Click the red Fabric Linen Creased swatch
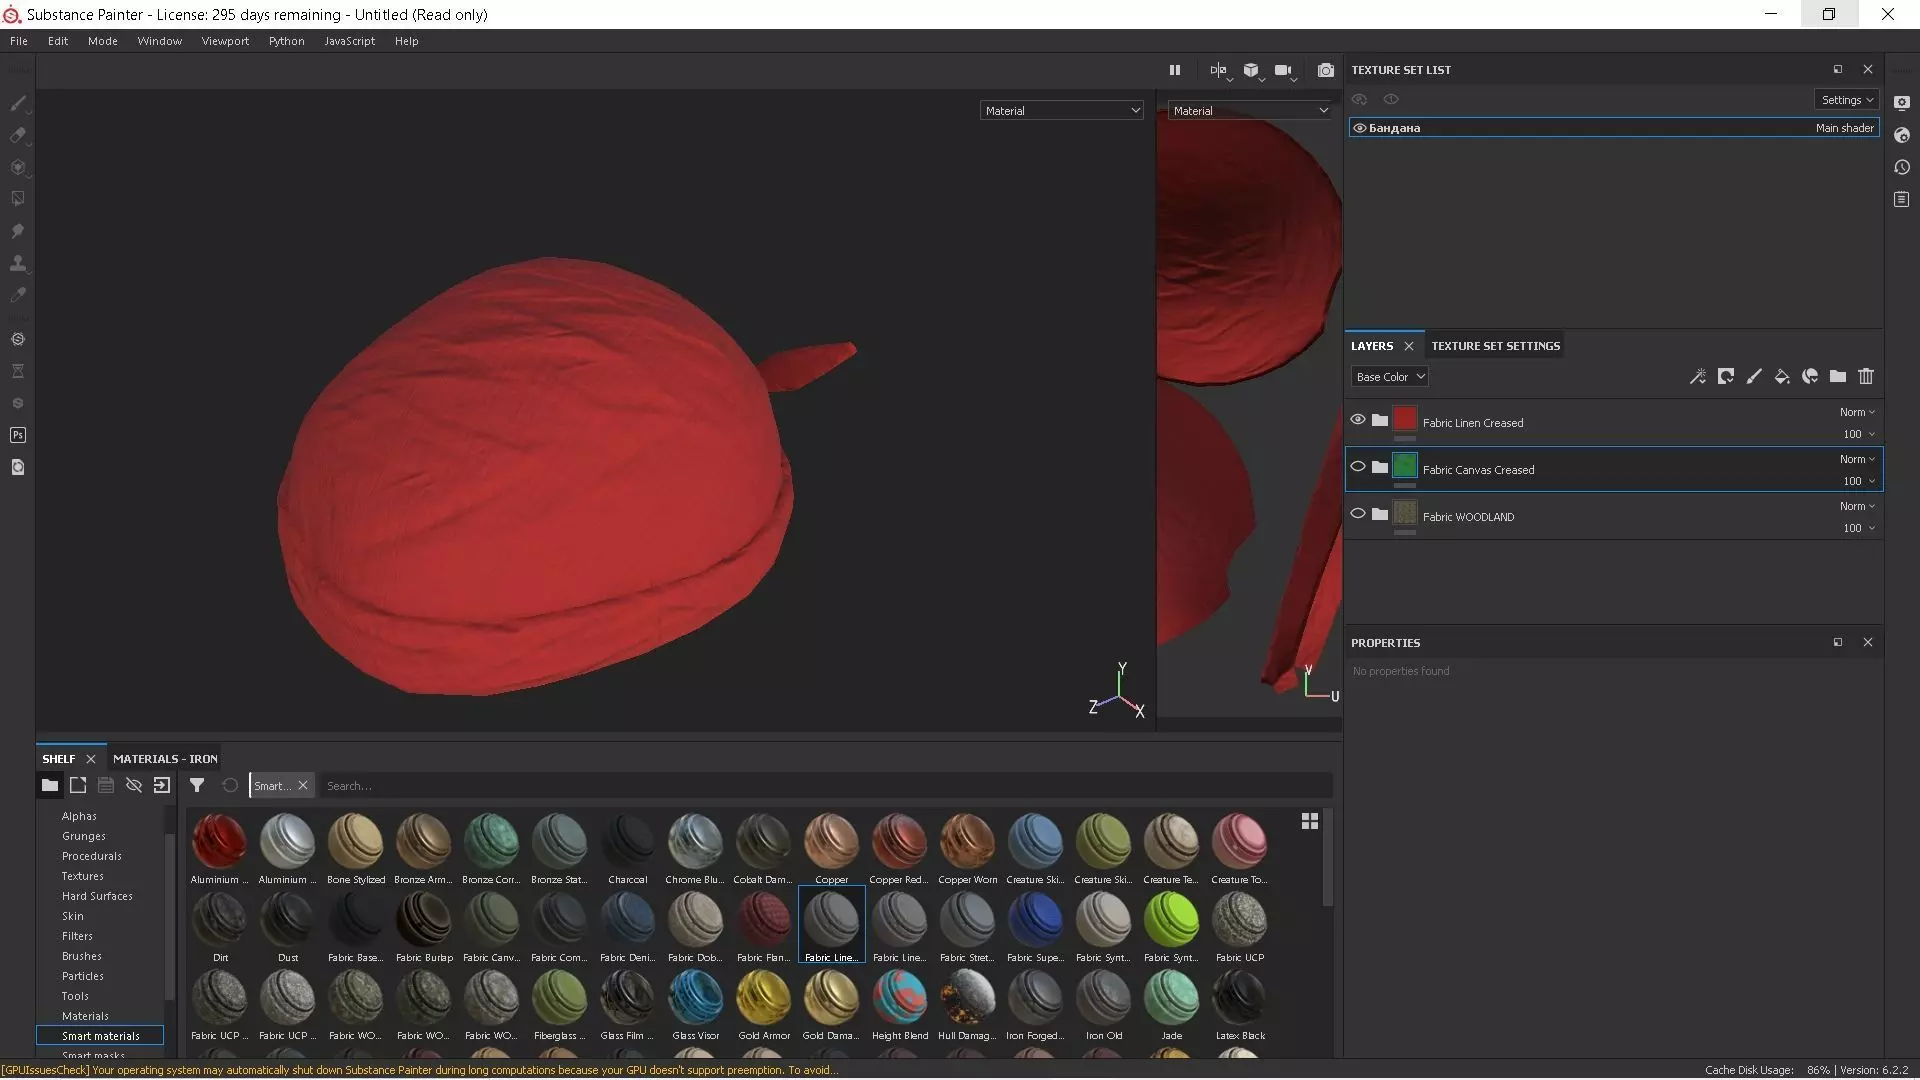Viewport: 1920px width, 1080px height. click(1405, 419)
